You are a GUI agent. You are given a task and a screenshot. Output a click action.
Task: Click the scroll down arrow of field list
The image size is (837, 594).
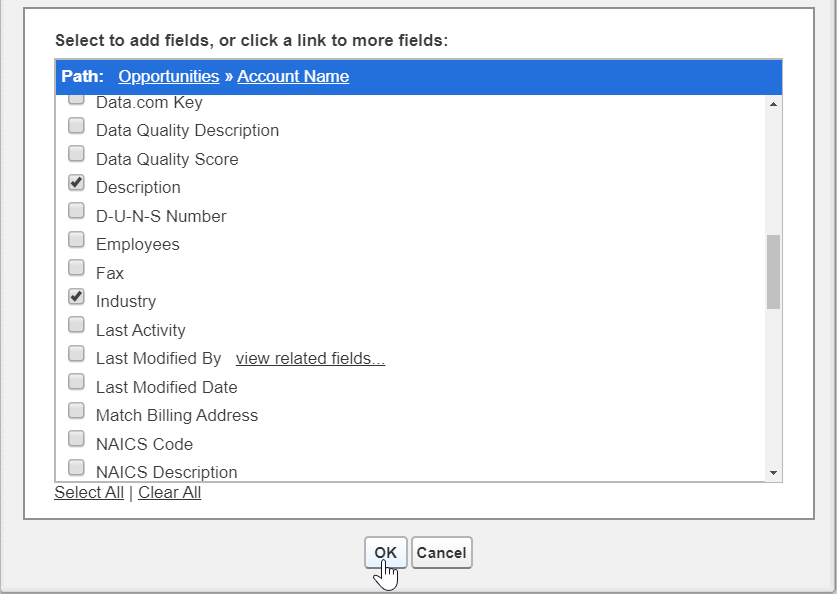pos(773,472)
